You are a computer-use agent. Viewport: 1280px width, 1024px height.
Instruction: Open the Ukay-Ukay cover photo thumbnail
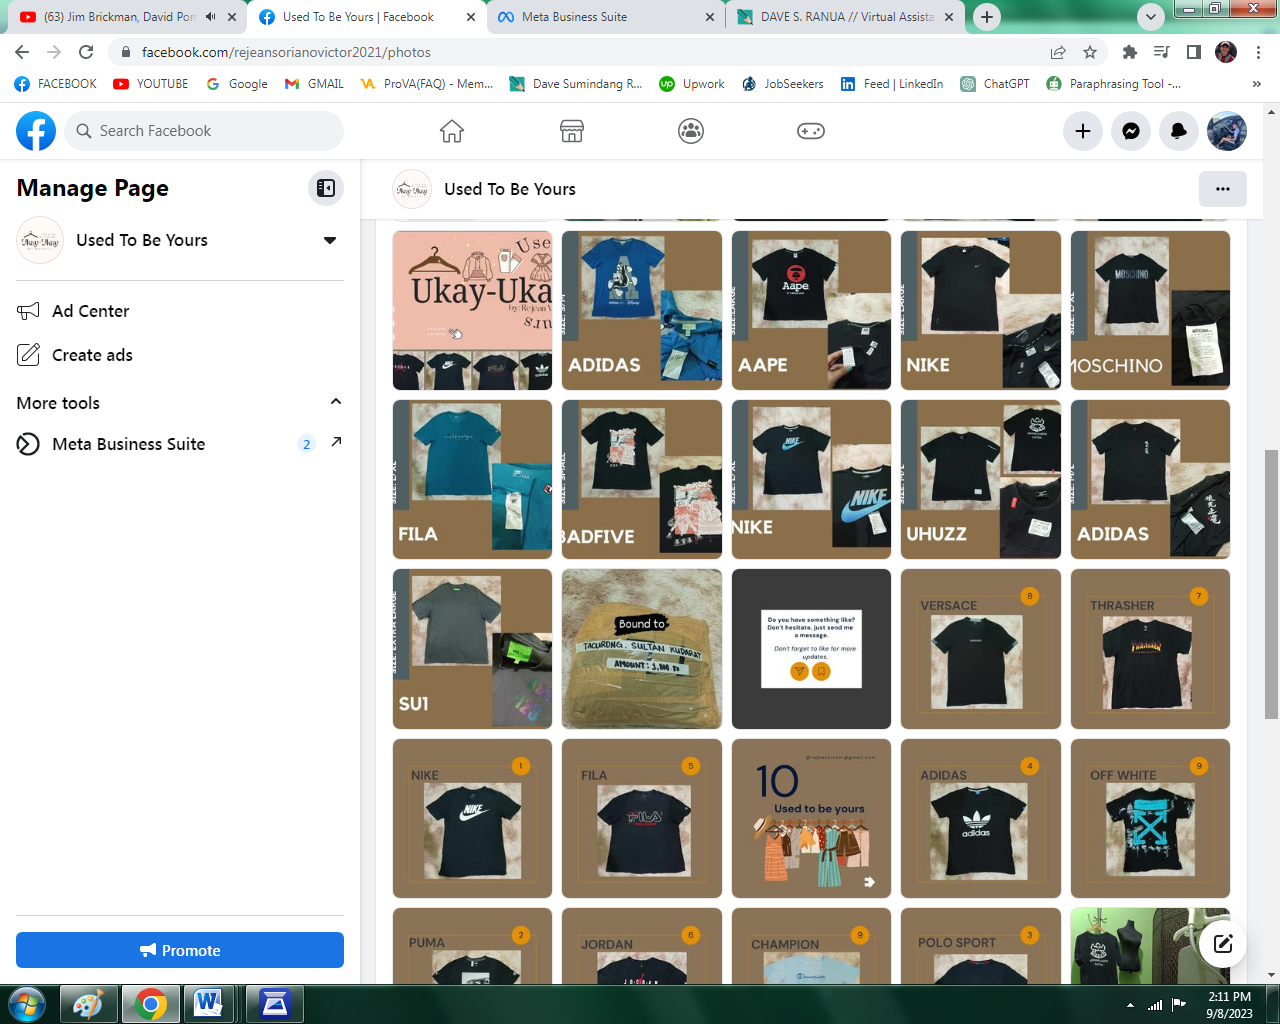[x=472, y=311]
